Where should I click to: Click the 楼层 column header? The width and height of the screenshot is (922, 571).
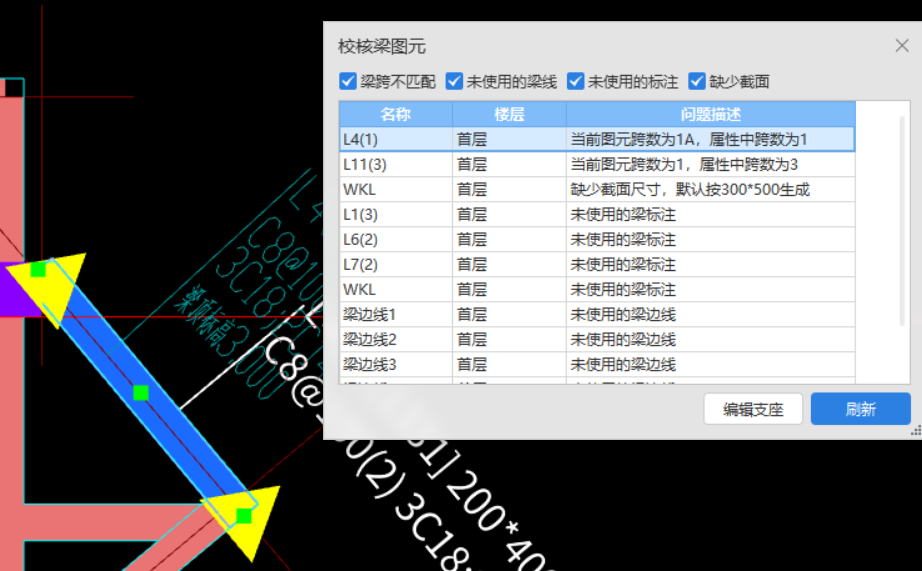tap(509, 114)
